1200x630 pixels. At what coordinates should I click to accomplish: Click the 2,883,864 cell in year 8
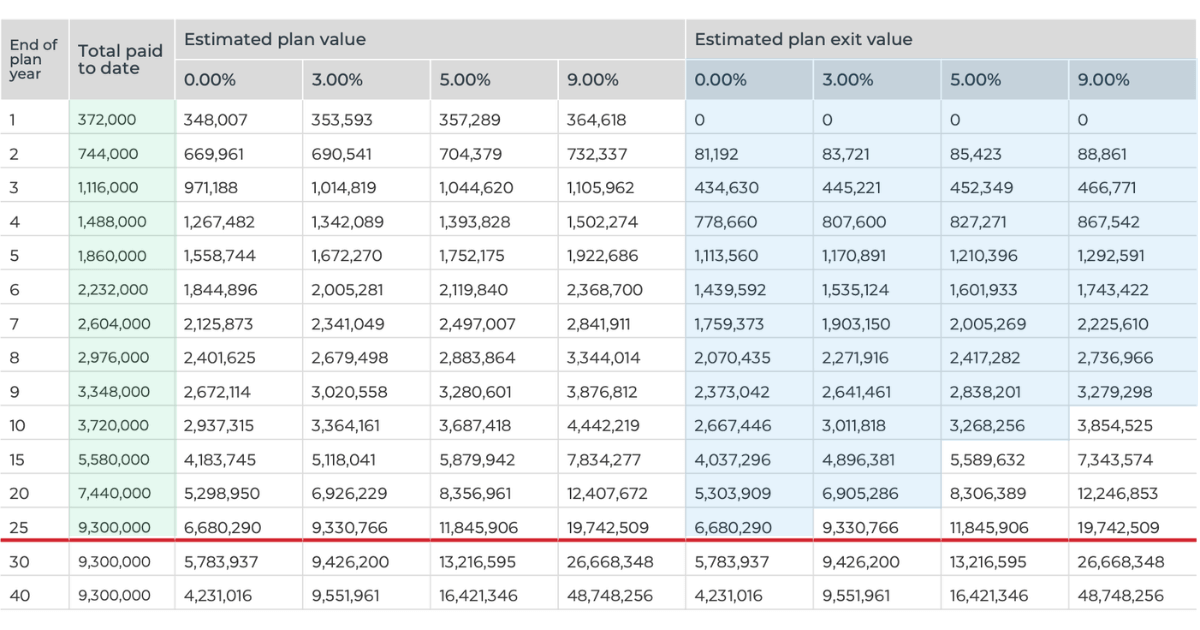point(475,358)
